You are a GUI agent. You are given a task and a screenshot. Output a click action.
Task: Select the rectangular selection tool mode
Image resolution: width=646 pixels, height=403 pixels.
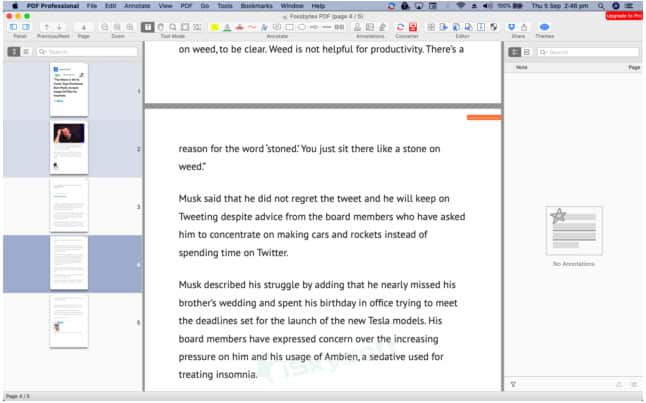pos(185,27)
